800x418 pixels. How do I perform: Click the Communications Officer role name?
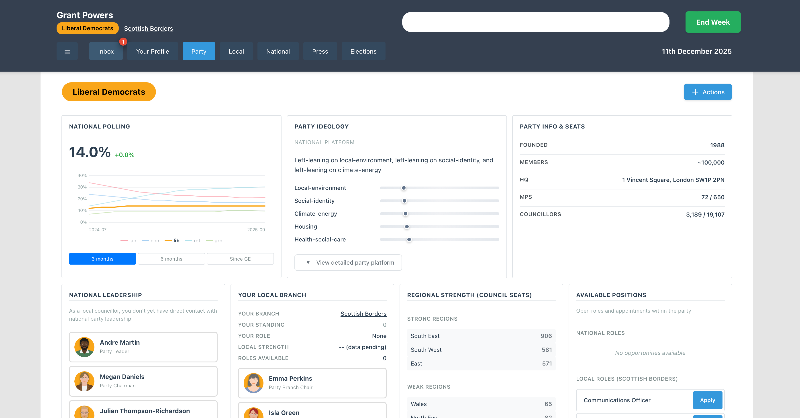pos(617,400)
